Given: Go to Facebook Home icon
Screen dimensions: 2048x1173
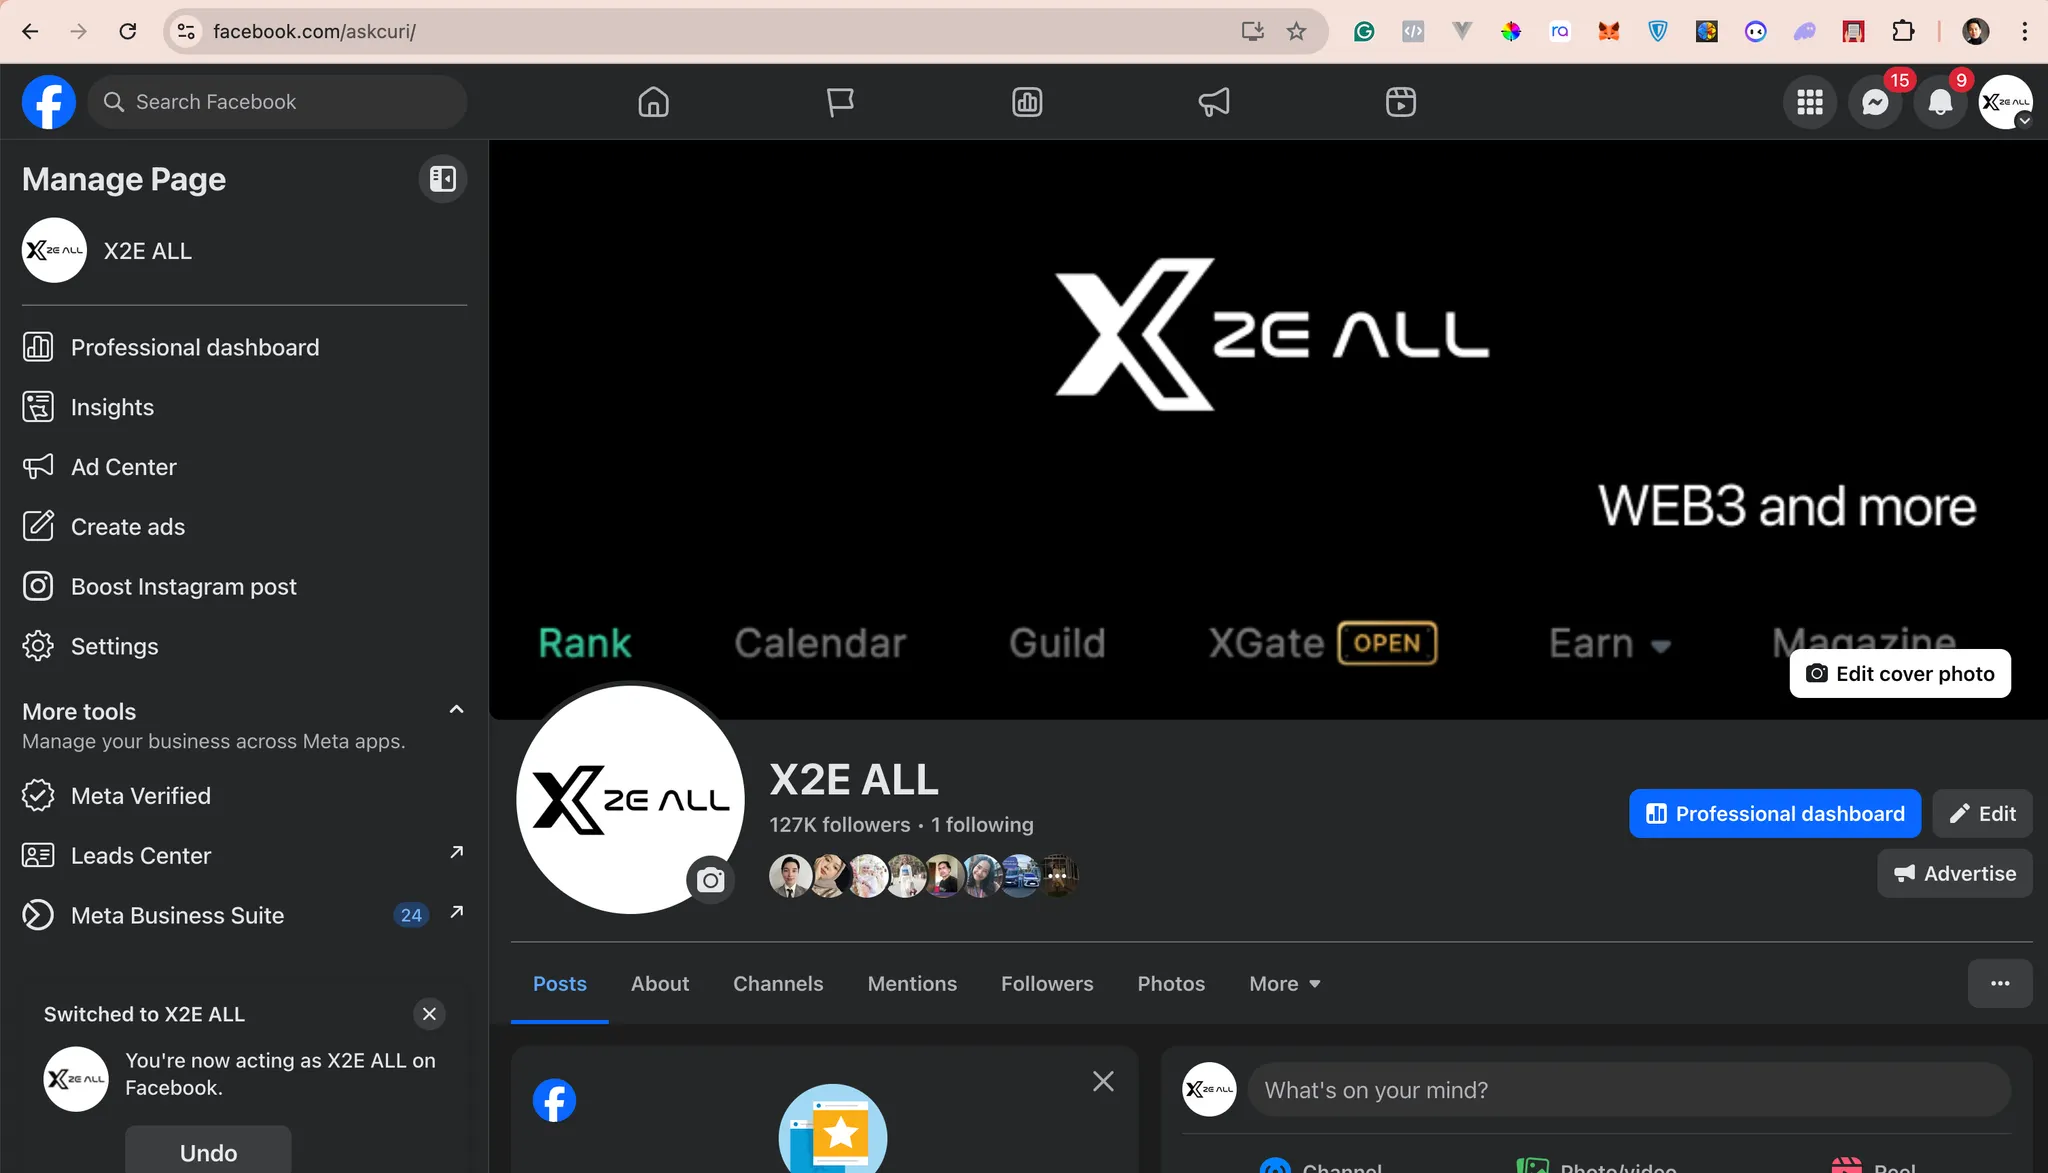Looking at the screenshot, I should 653,102.
